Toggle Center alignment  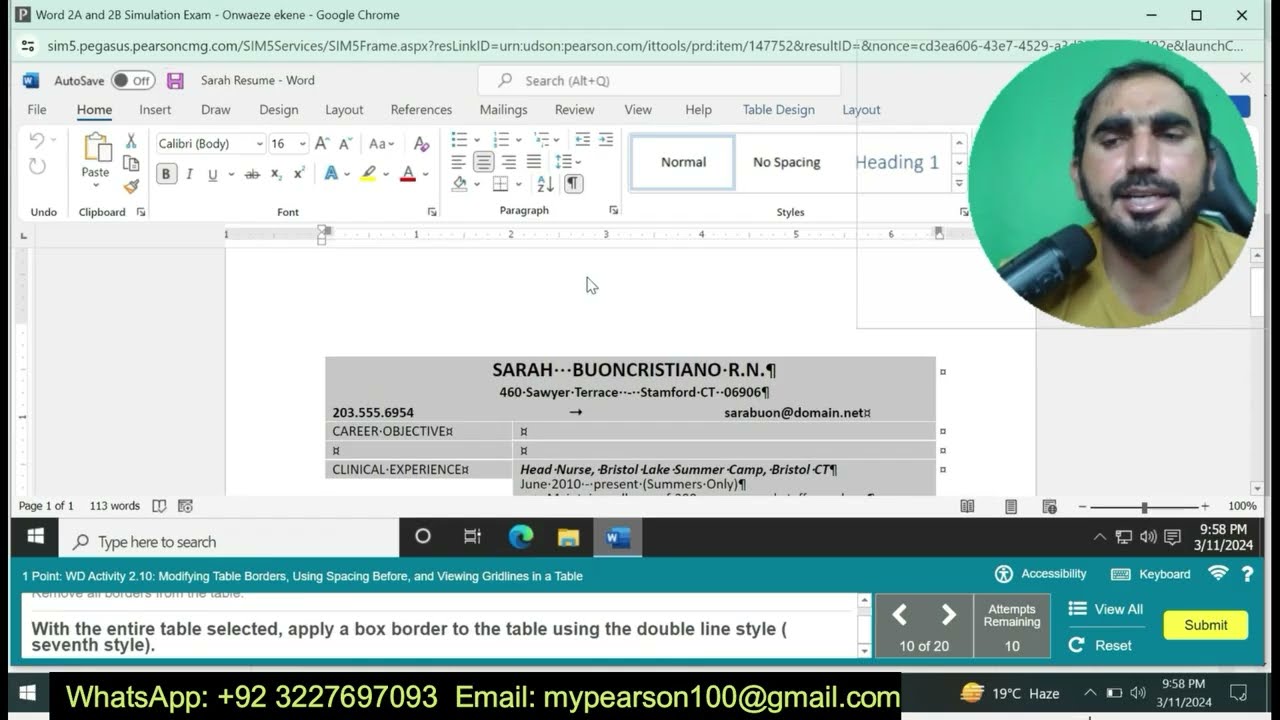[x=484, y=161]
